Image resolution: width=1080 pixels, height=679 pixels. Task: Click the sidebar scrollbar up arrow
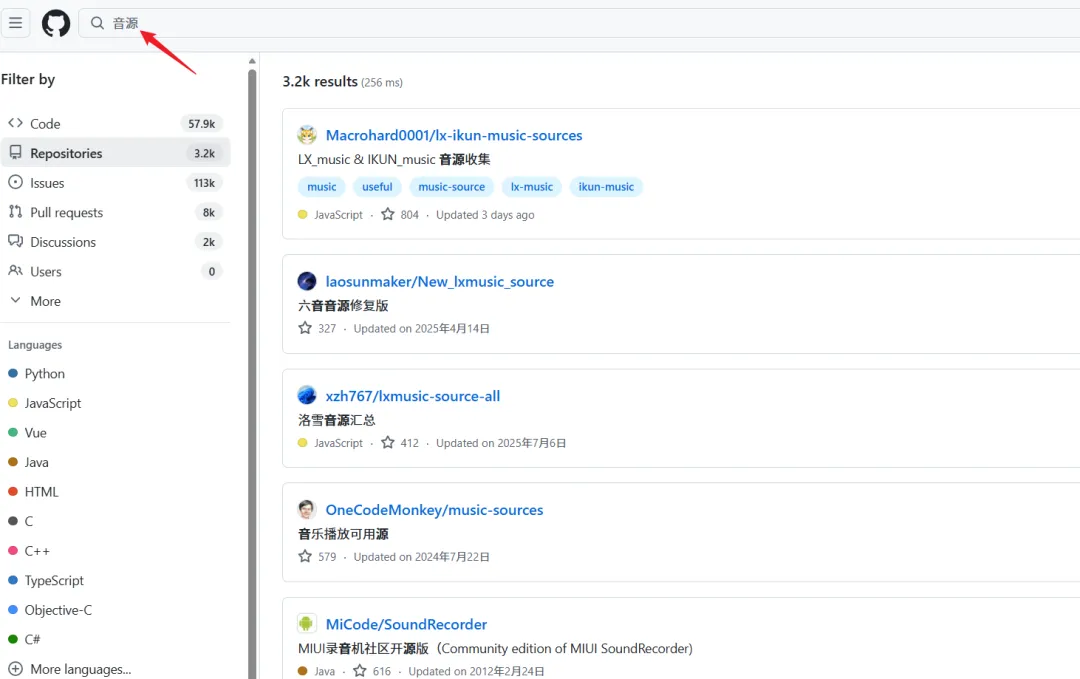[x=252, y=61]
